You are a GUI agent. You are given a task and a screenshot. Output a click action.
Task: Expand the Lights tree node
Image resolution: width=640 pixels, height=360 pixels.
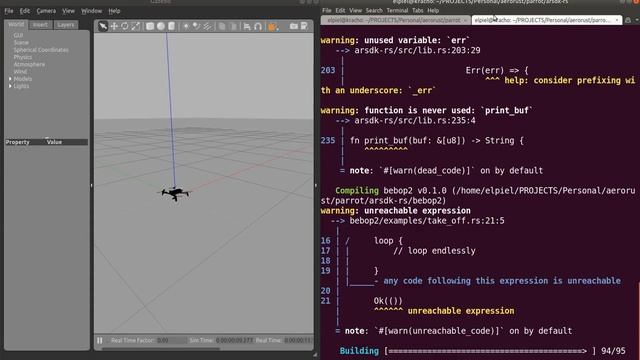[10, 86]
